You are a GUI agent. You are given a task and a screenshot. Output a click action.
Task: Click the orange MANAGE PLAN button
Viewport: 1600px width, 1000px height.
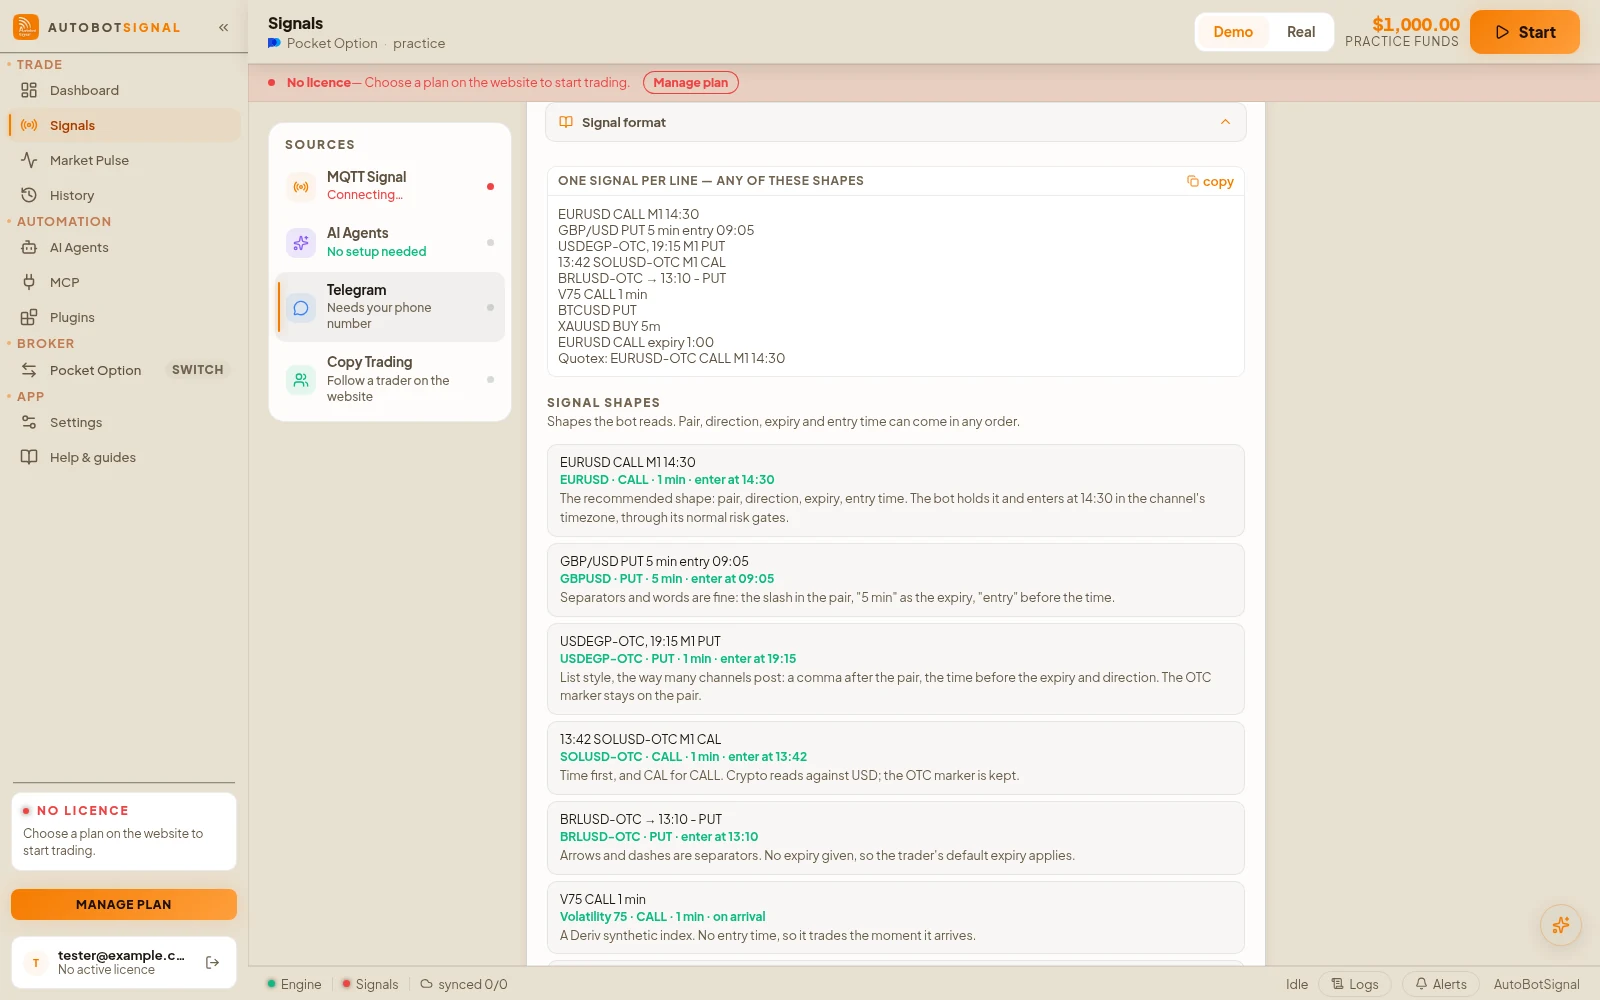[124, 904]
